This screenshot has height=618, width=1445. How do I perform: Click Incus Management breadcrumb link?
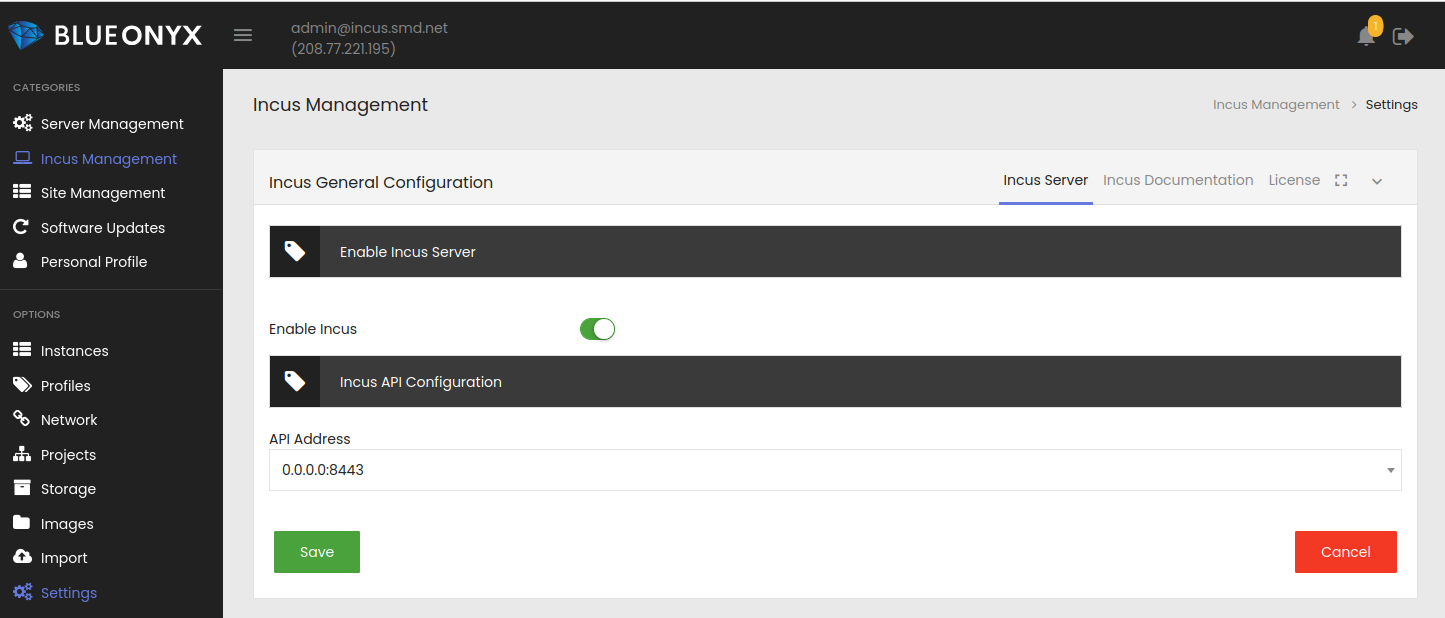coord(1276,104)
